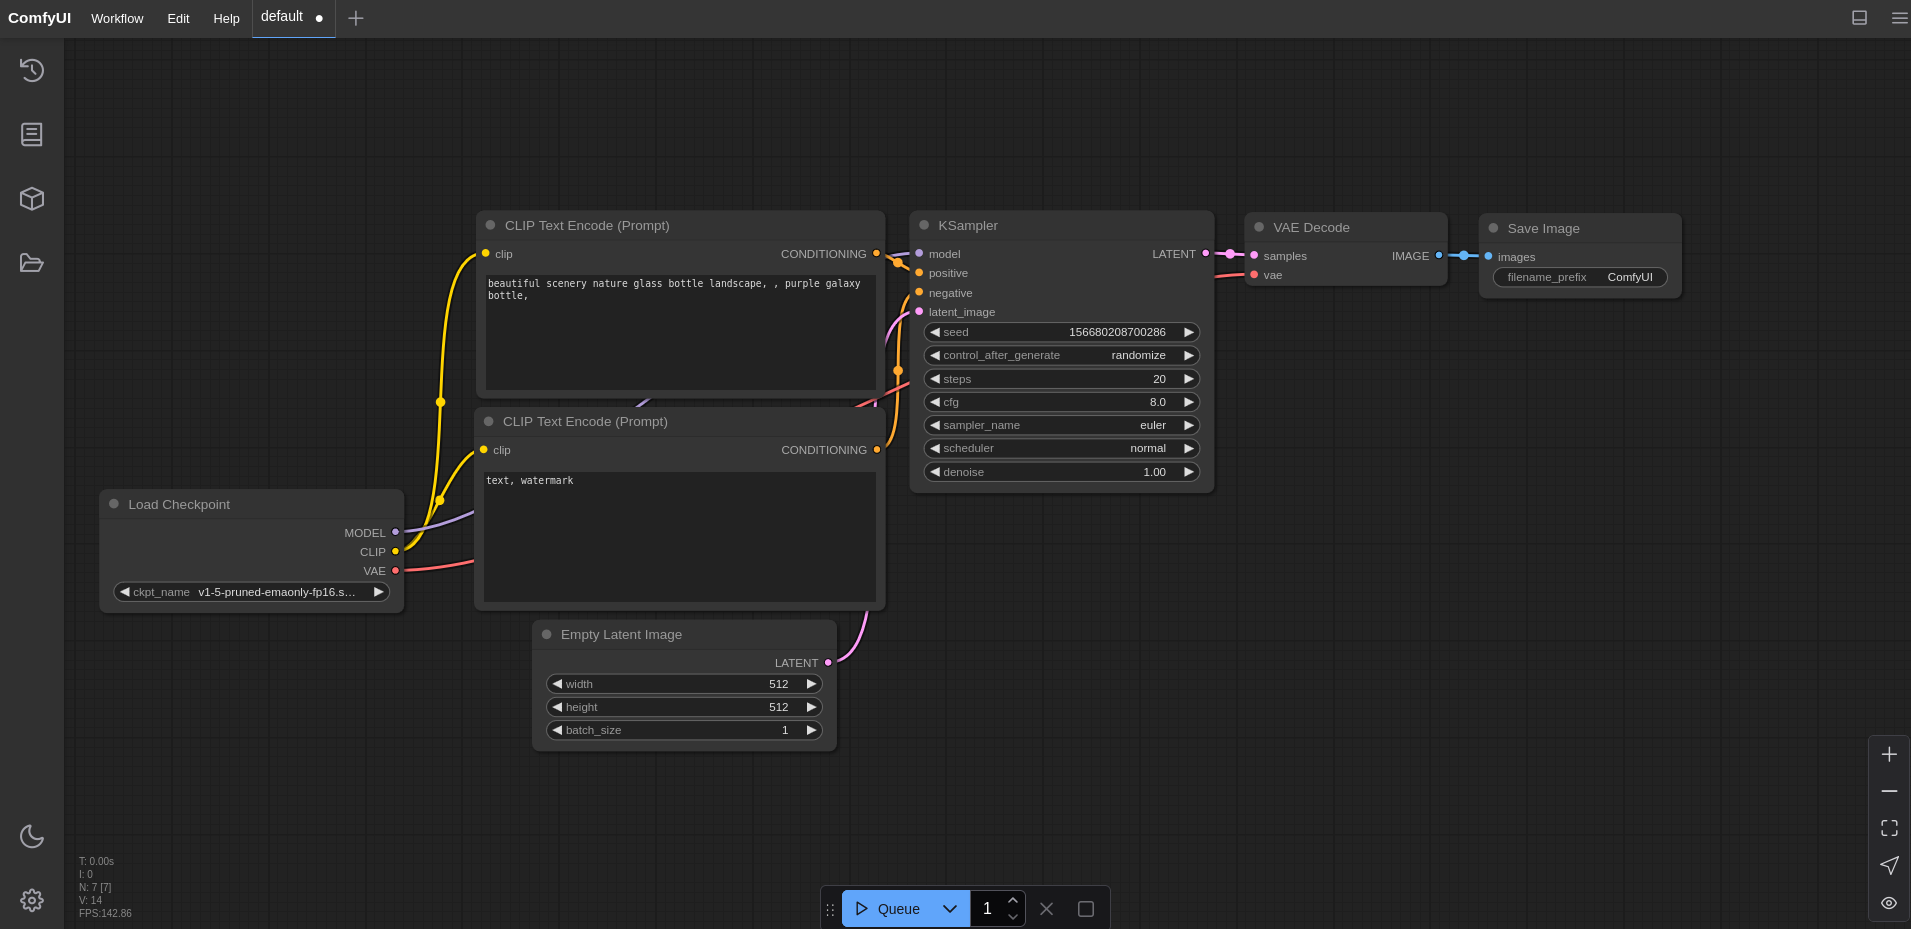Select the Save Image node title
Viewport: 1911px width, 929px height.
point(1543,228)
